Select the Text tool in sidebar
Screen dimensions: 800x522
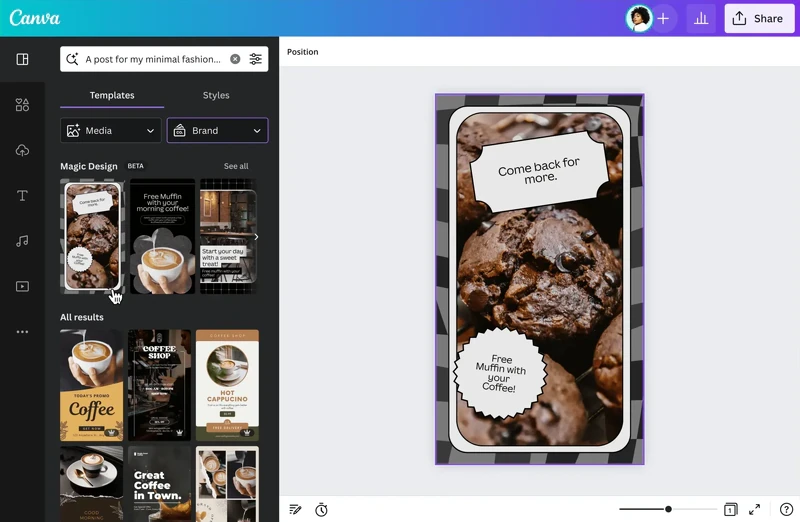click(22, 195)
